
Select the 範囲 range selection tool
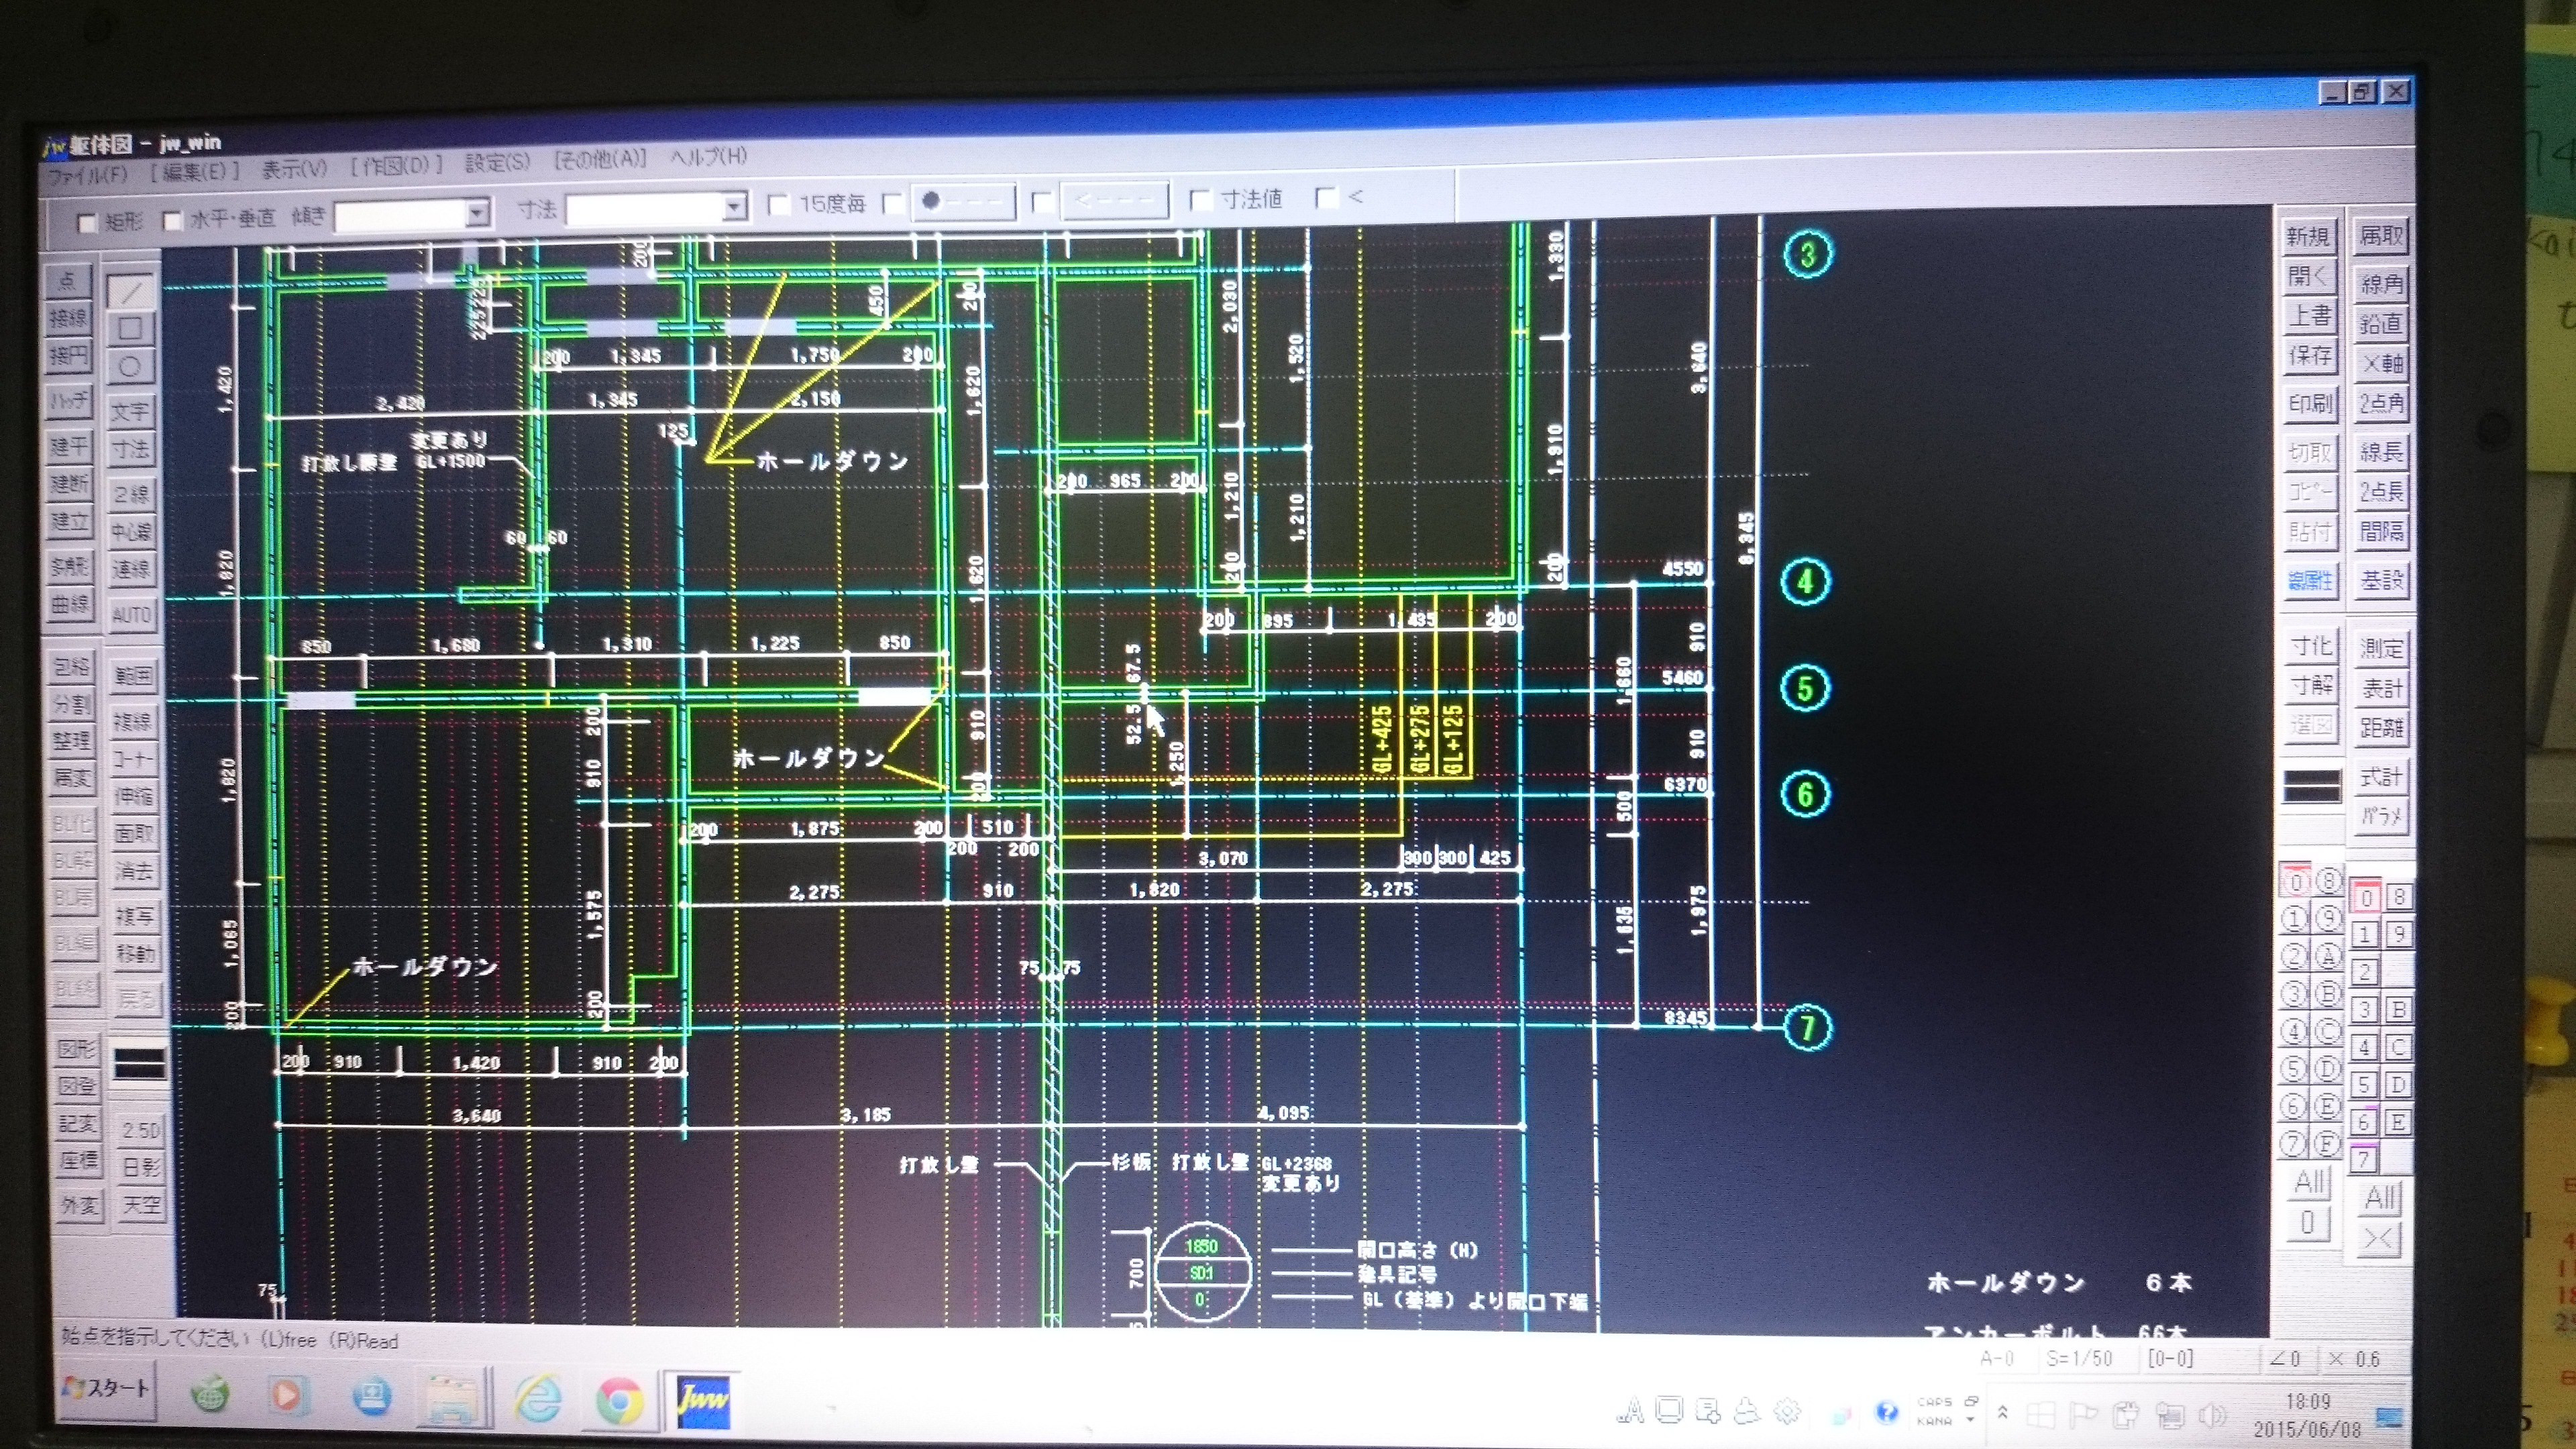click(x=133, y=676)
